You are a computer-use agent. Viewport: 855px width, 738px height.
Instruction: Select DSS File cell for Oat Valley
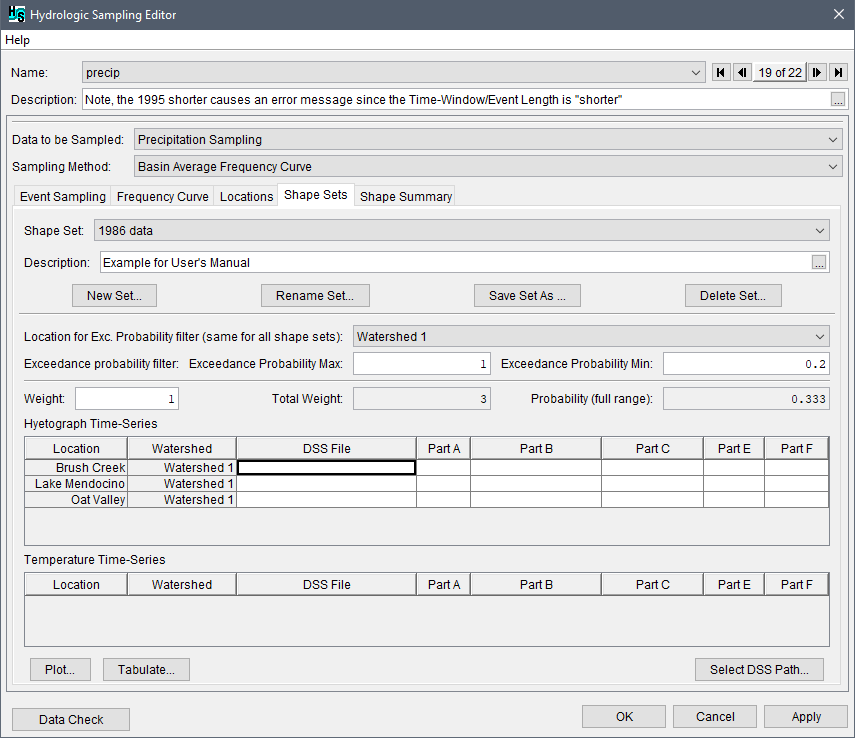[x=327, y=500]
